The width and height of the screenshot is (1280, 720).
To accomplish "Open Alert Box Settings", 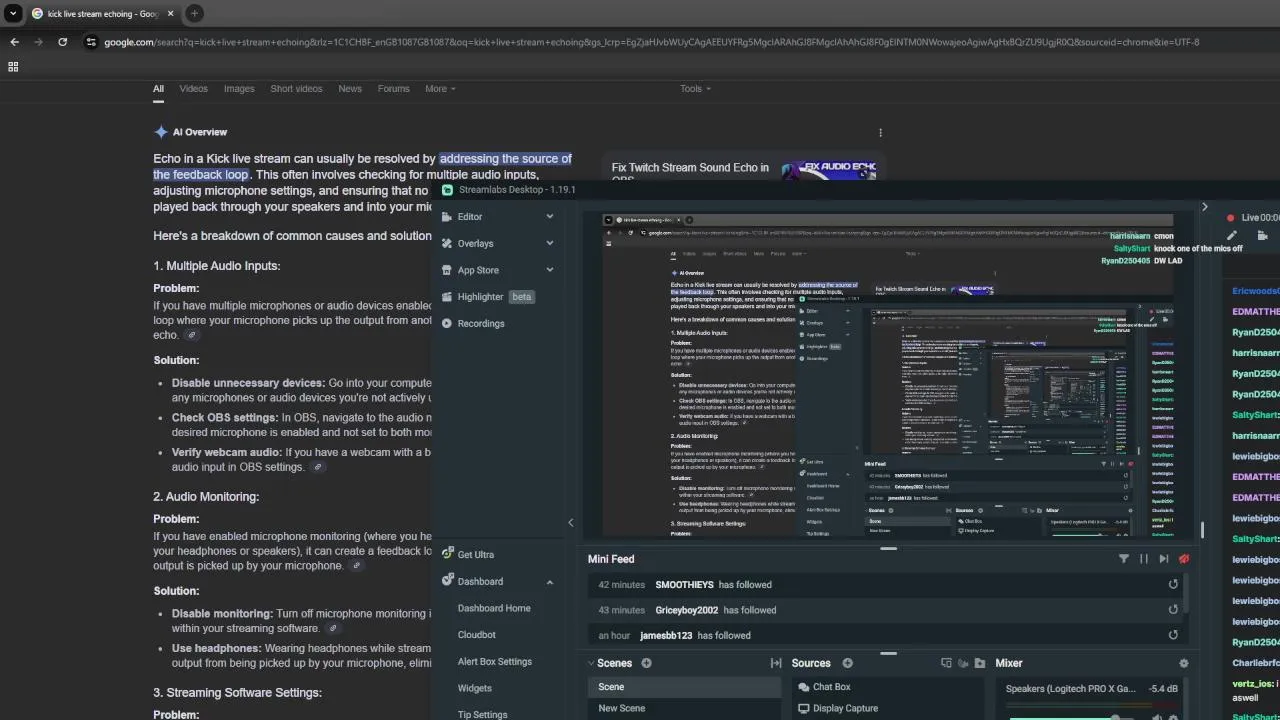I will pos(495,662).
